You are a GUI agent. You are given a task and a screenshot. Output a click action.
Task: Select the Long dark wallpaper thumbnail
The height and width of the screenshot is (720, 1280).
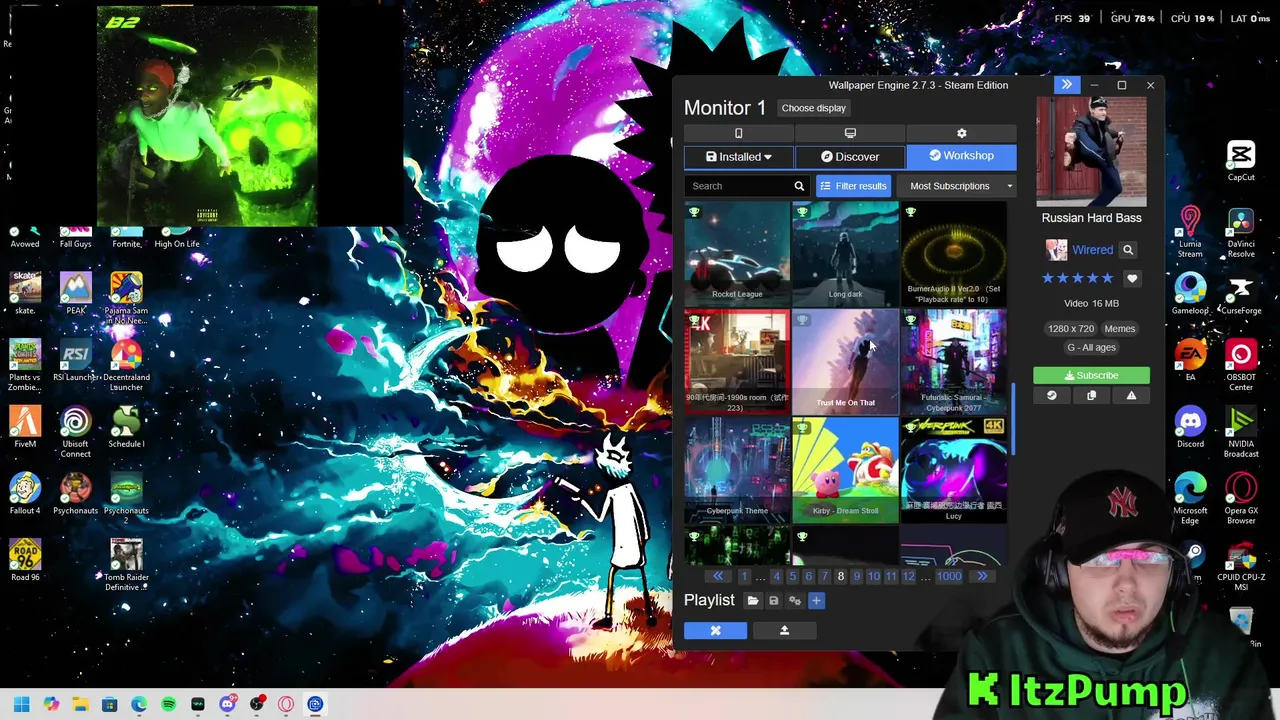point(845,252)
